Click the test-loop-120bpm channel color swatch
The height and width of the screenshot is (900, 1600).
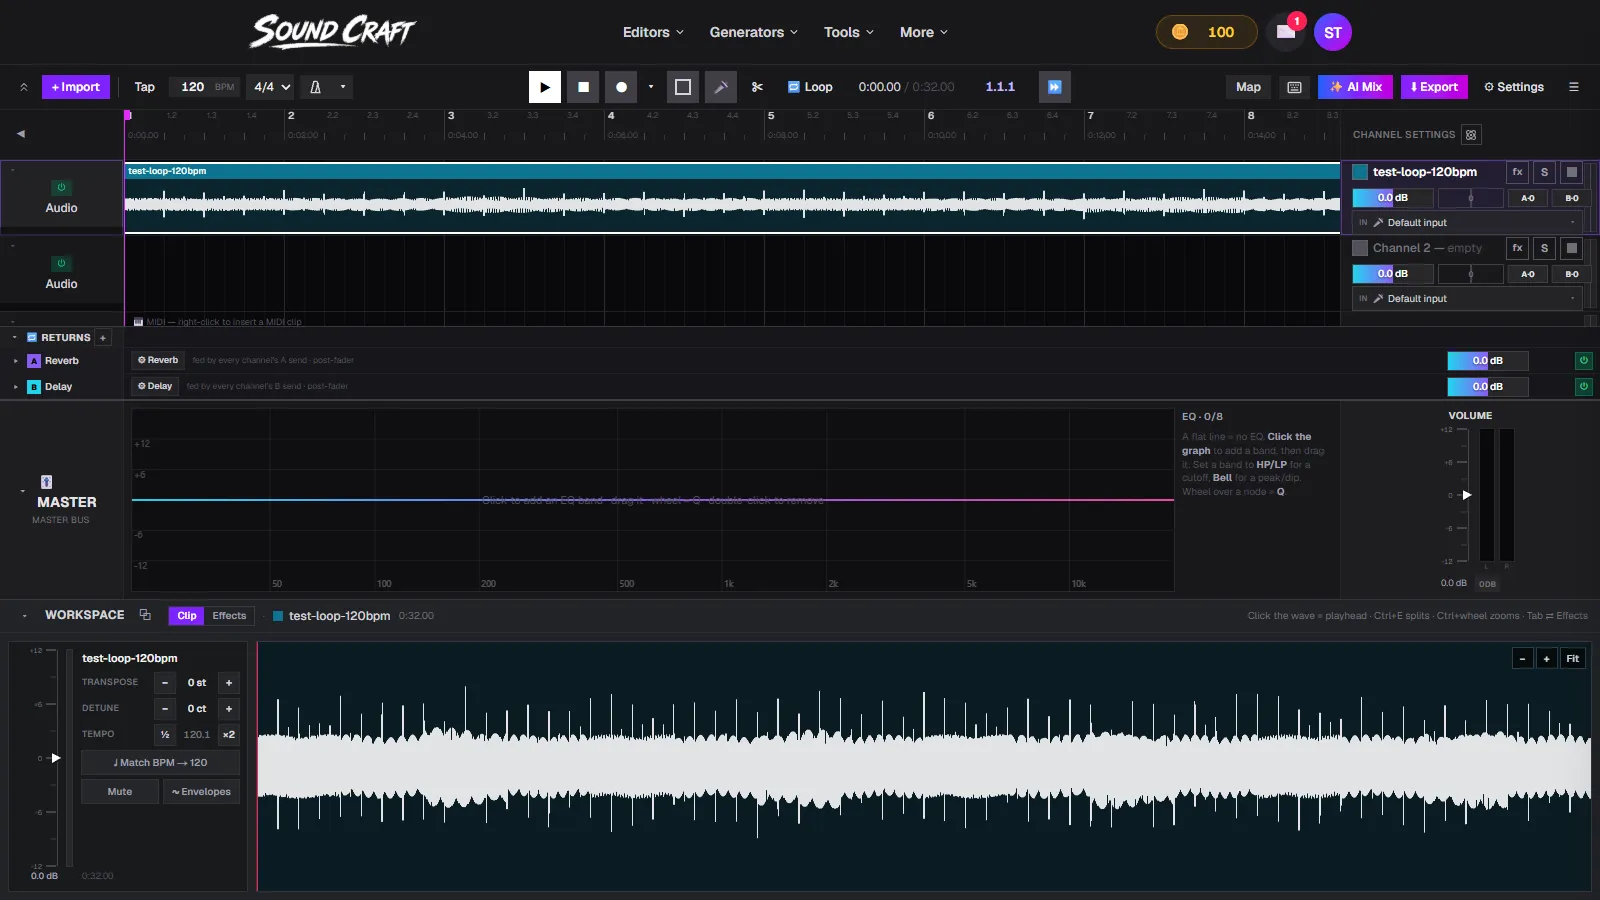pos(1360,172)
